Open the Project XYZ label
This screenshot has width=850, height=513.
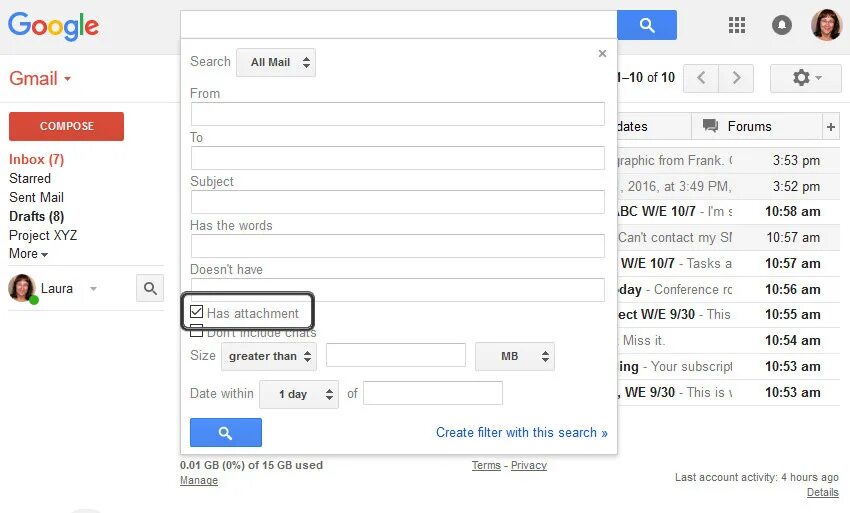[x=43, y=235]
